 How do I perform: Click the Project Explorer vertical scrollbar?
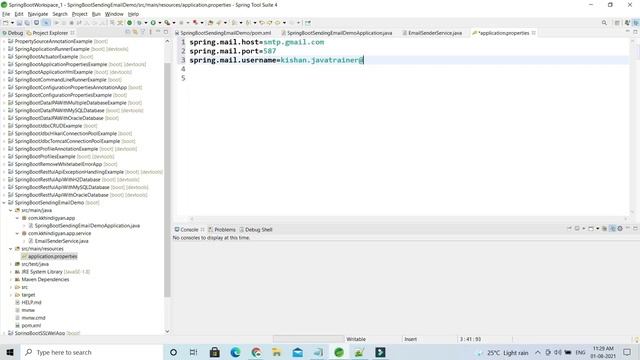167,180
